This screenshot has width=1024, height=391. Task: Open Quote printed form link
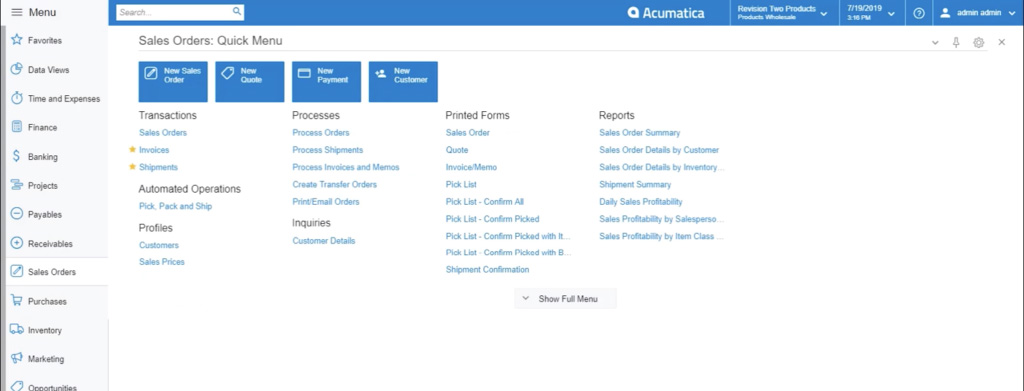coord(457,149)
